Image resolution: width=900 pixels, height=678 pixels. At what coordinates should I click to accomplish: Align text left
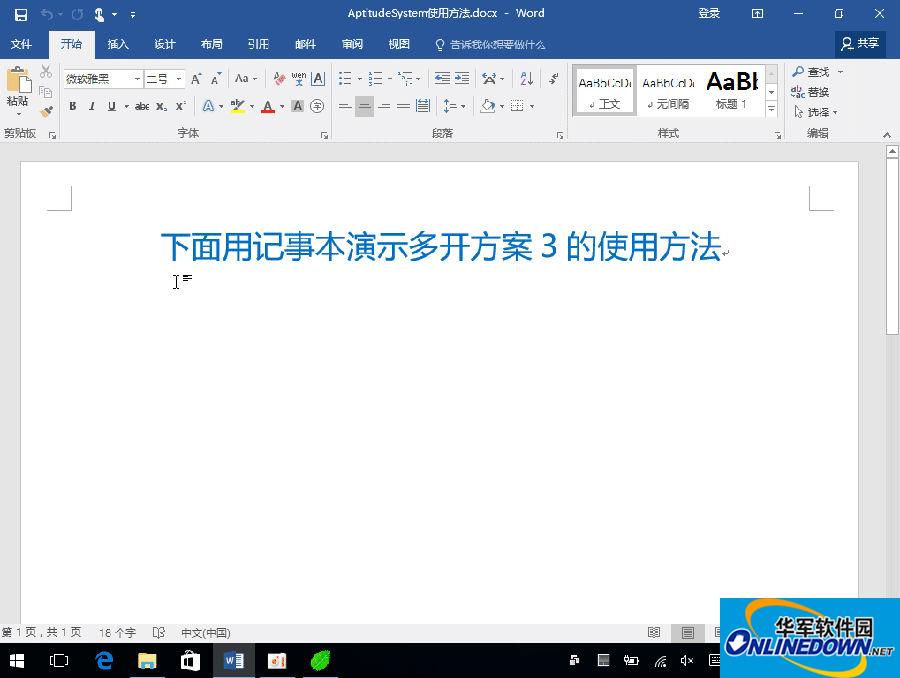click(x=345, y=106)
